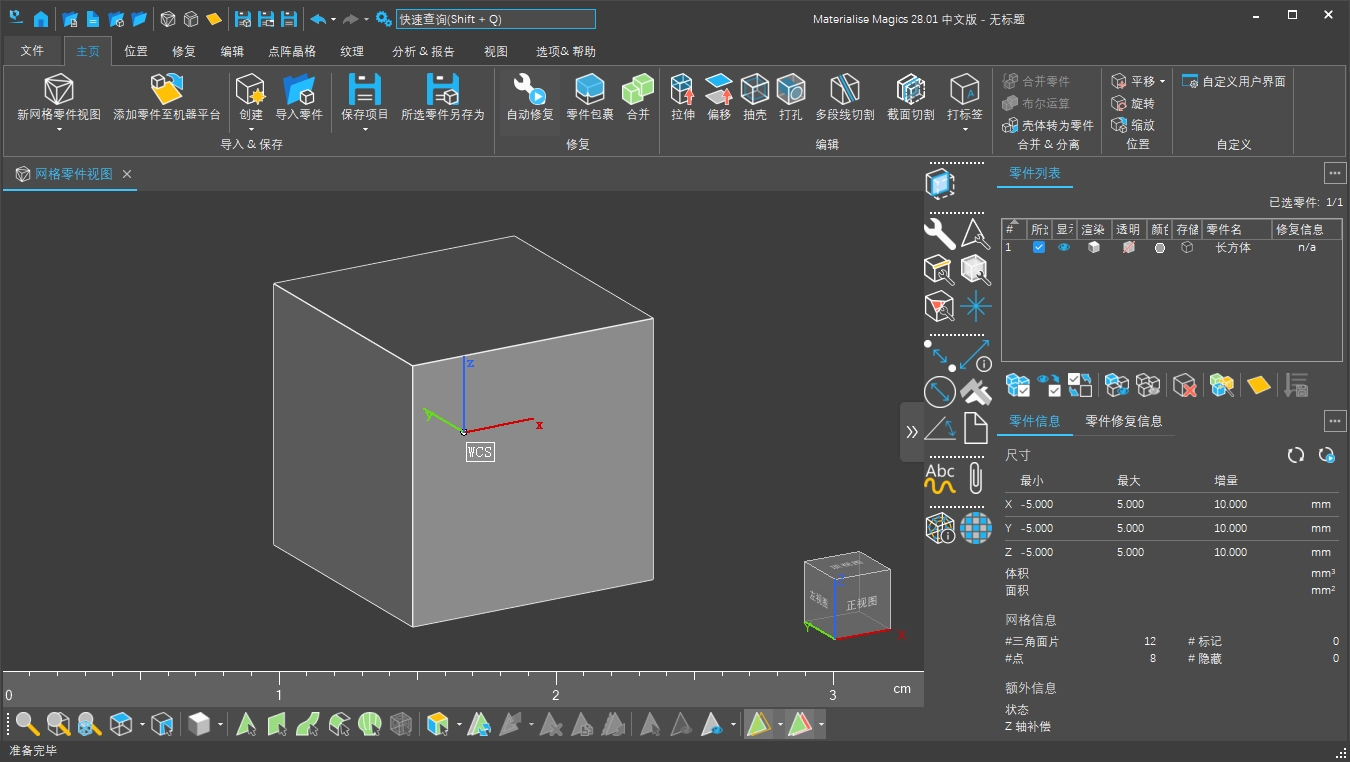The width and height of the screenshot is (1350, 762).
Task: Open the 分析&报告 ribbon tab
Action: coord(422,50)
